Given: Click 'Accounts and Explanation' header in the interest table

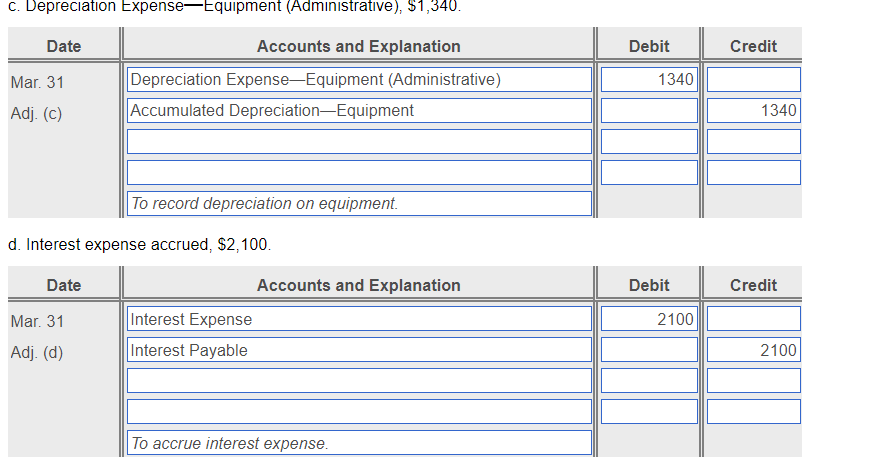Looking at the screenshot, I should [x=358, y=285].
